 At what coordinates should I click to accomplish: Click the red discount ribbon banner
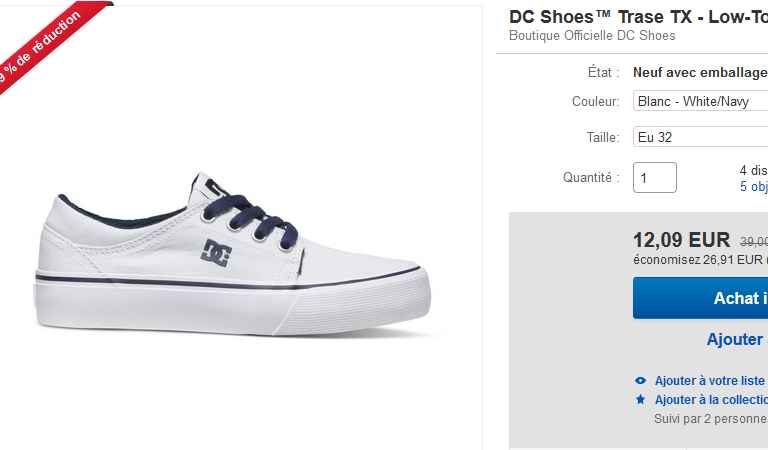(40, 52)
